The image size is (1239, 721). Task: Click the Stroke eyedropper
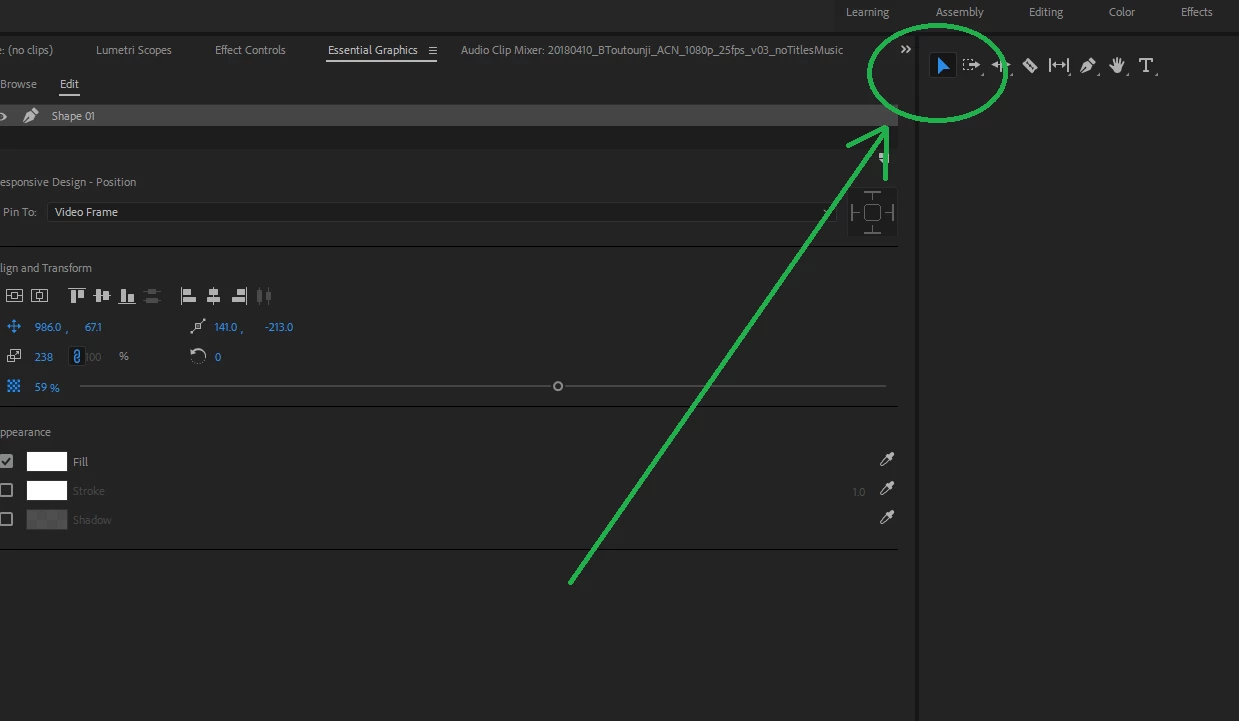(886, 489)
